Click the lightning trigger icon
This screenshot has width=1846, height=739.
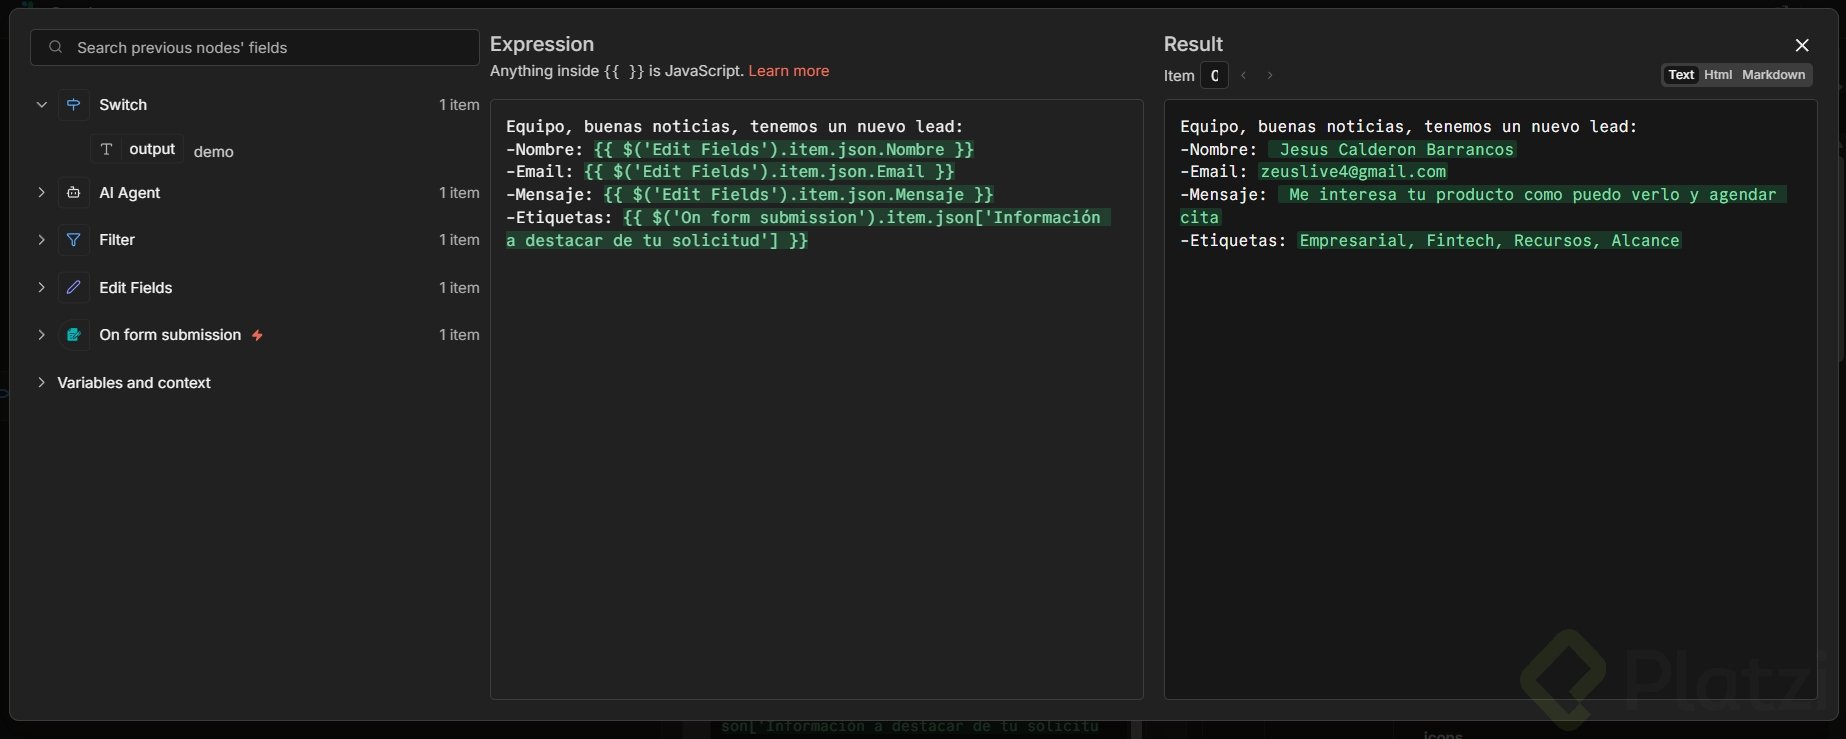257,336
